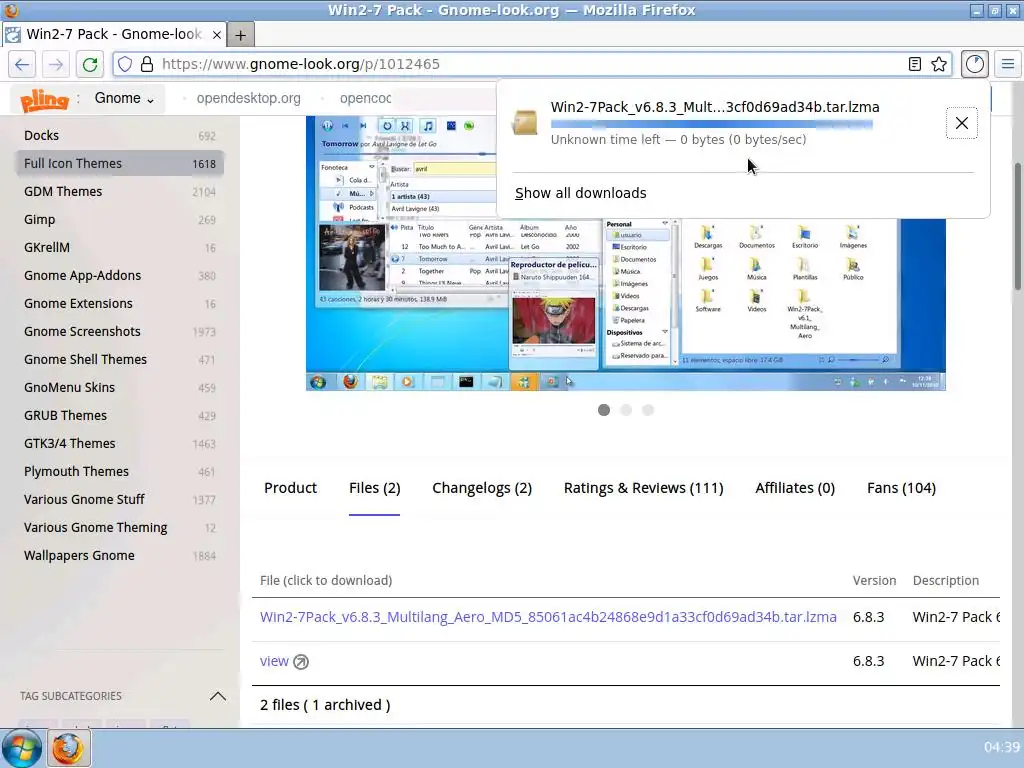Click Show all downloads
The width and height of the screenshot is (1024, 768).
click(581, 193)
